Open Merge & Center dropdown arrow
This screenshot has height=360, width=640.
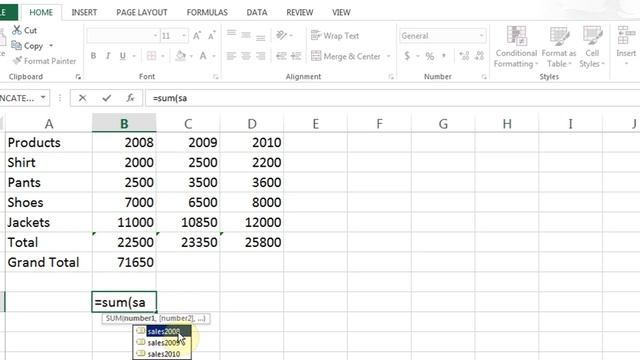pyautogui.click(x=389, y=56)
